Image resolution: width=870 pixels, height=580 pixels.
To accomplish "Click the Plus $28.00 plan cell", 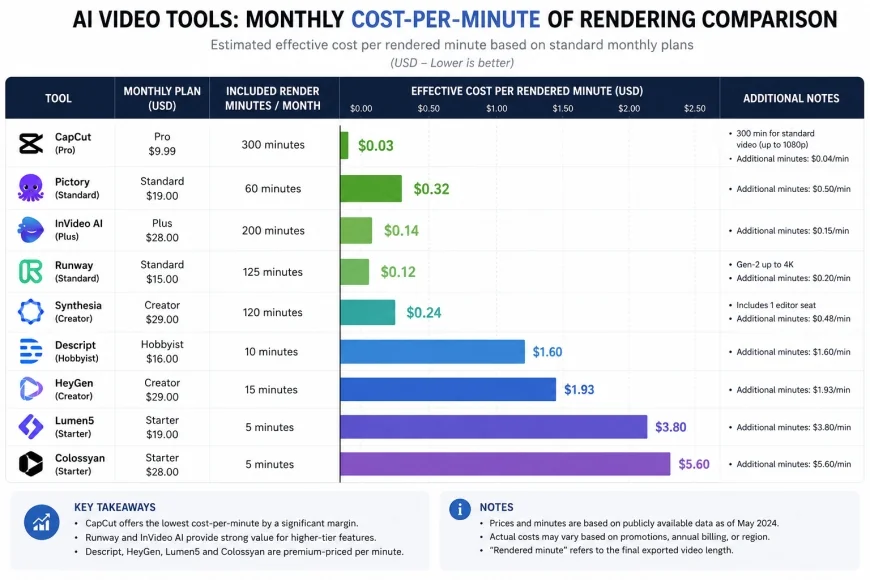I will point(162,230).
